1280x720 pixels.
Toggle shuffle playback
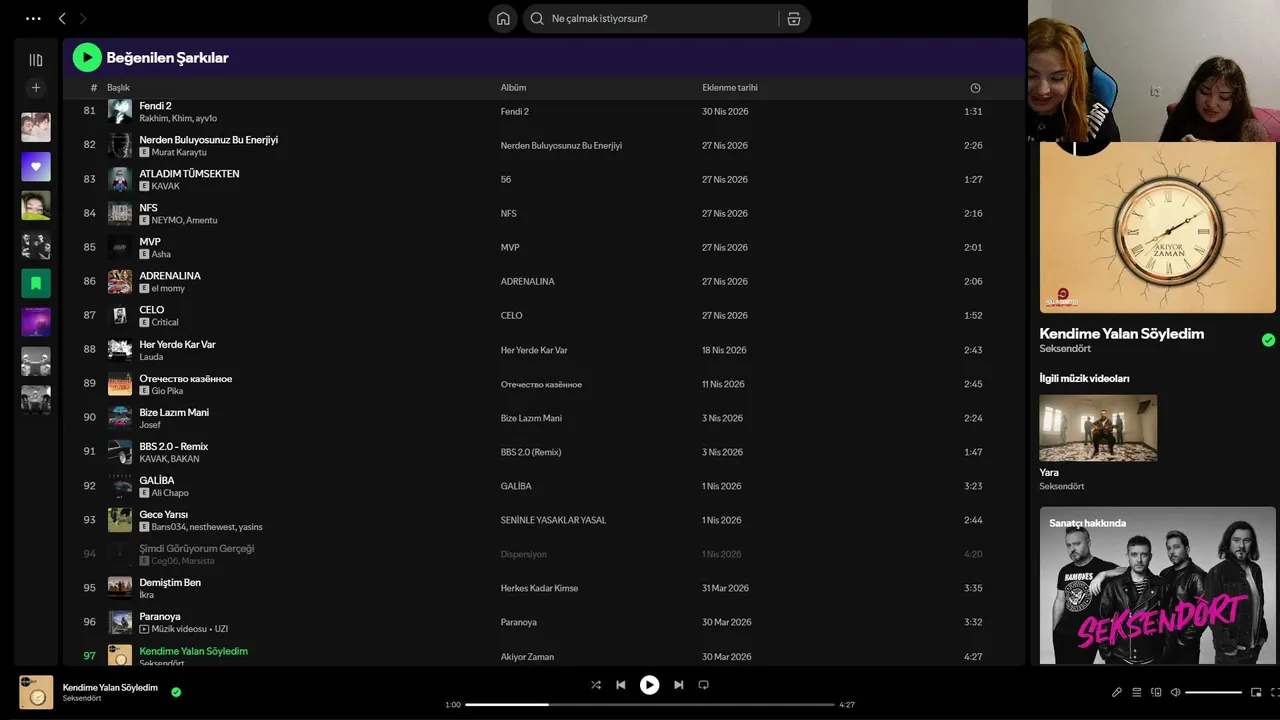coord(596,685)
